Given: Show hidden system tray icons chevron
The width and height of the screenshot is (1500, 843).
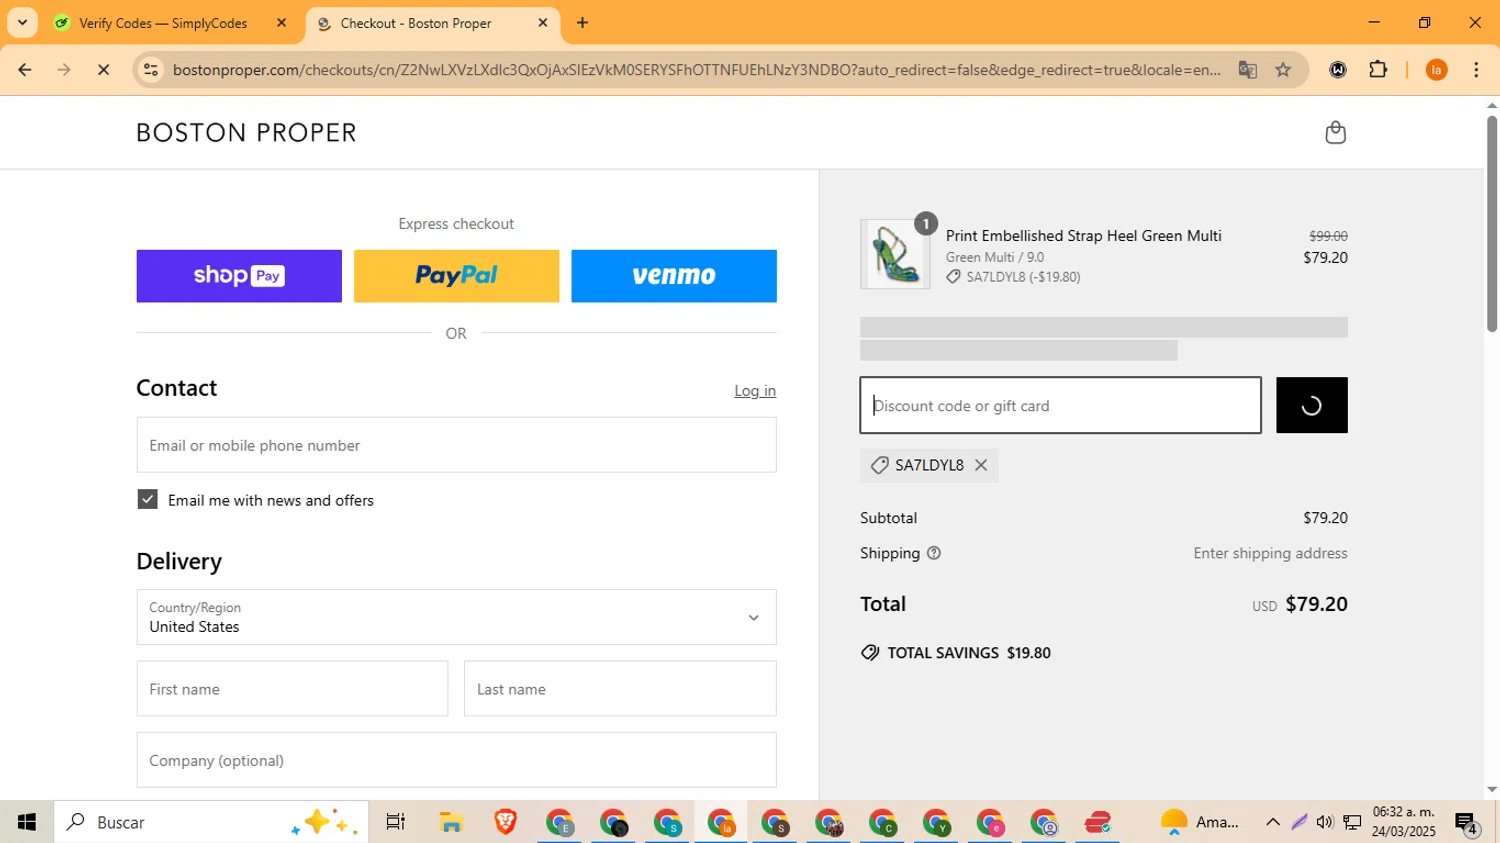Looking at the screenshot, I should tap(1272, 822).
